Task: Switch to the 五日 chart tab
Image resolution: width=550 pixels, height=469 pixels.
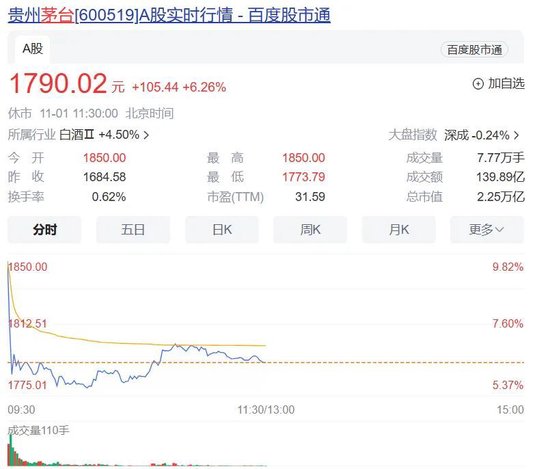Action: point(133,230)
